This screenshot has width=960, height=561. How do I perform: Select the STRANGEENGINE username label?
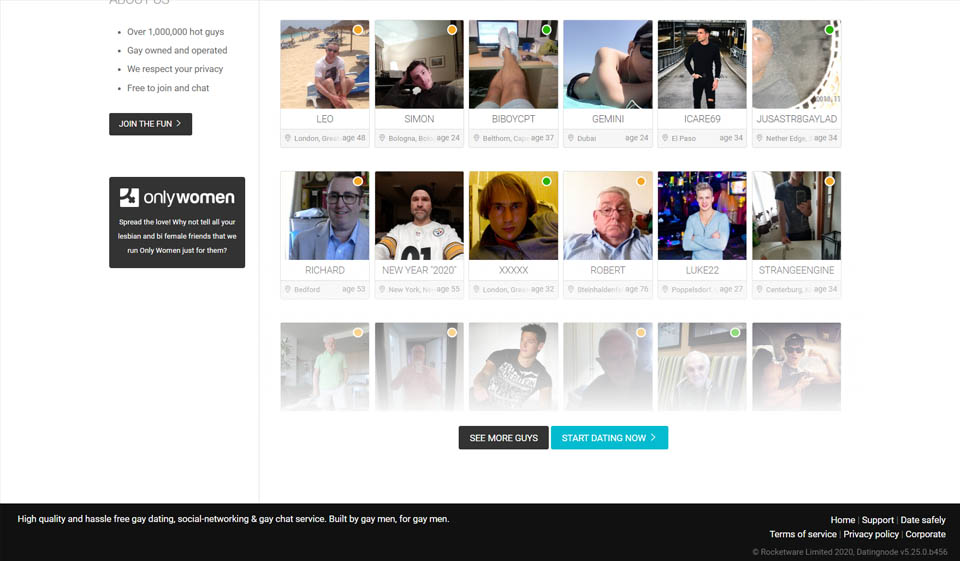click(796, 270)
